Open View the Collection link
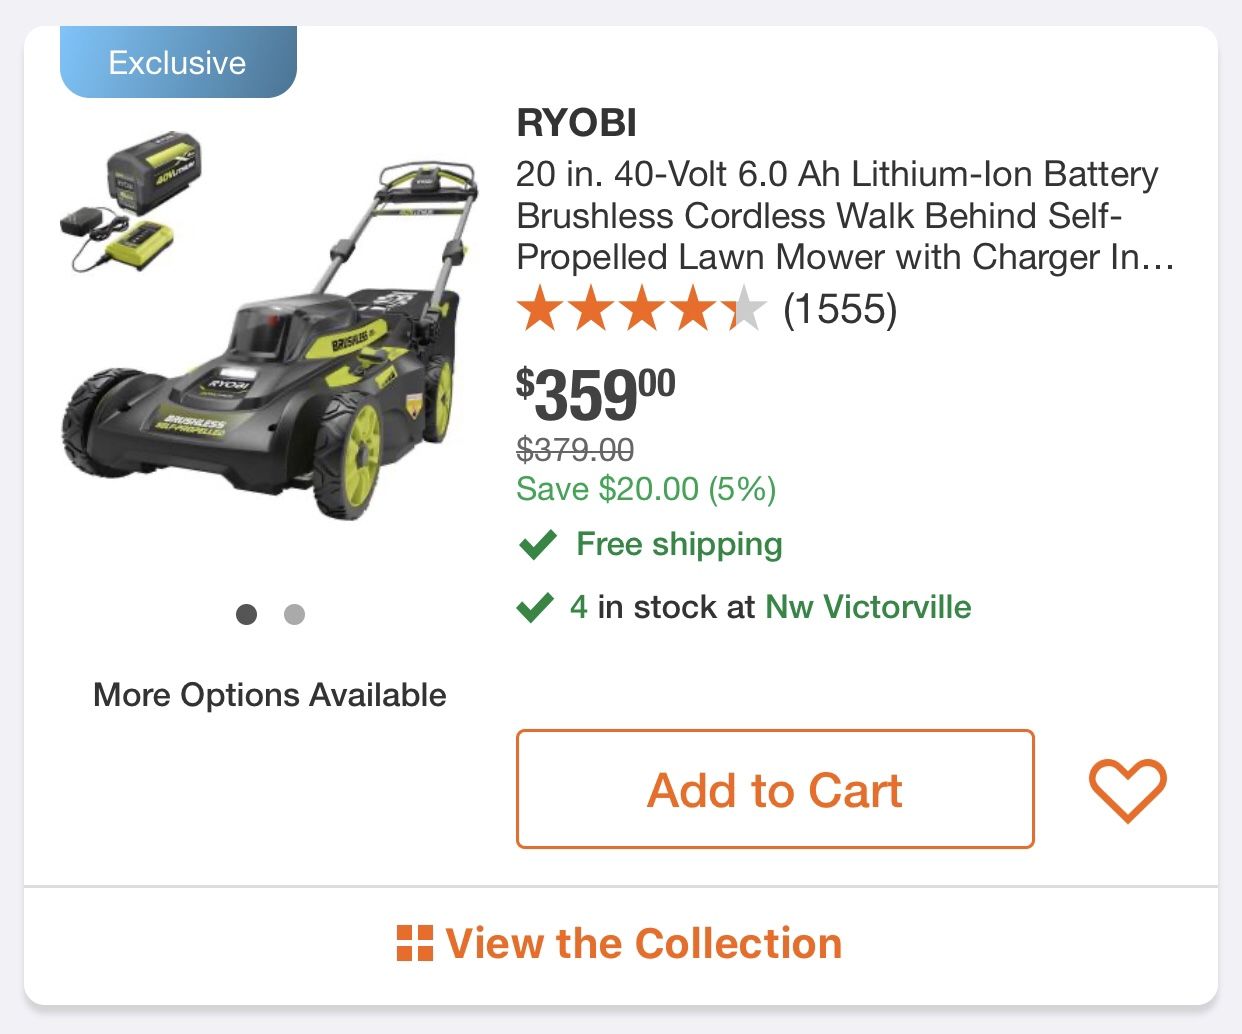 [645, 942]
